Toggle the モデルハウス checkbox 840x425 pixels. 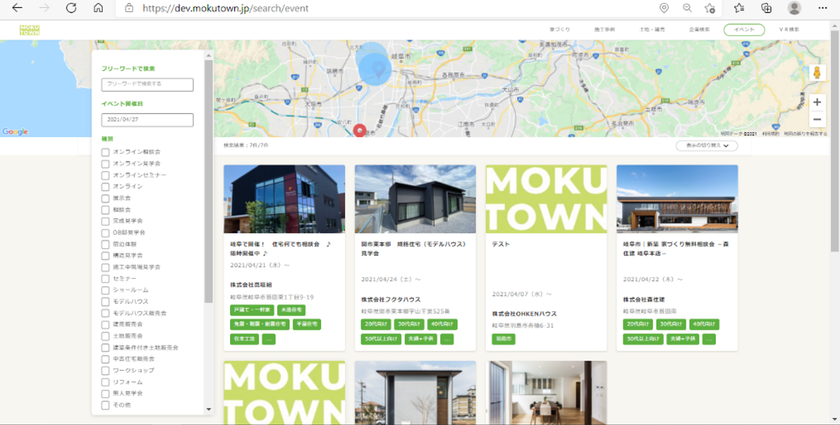(x=106, y=301)
